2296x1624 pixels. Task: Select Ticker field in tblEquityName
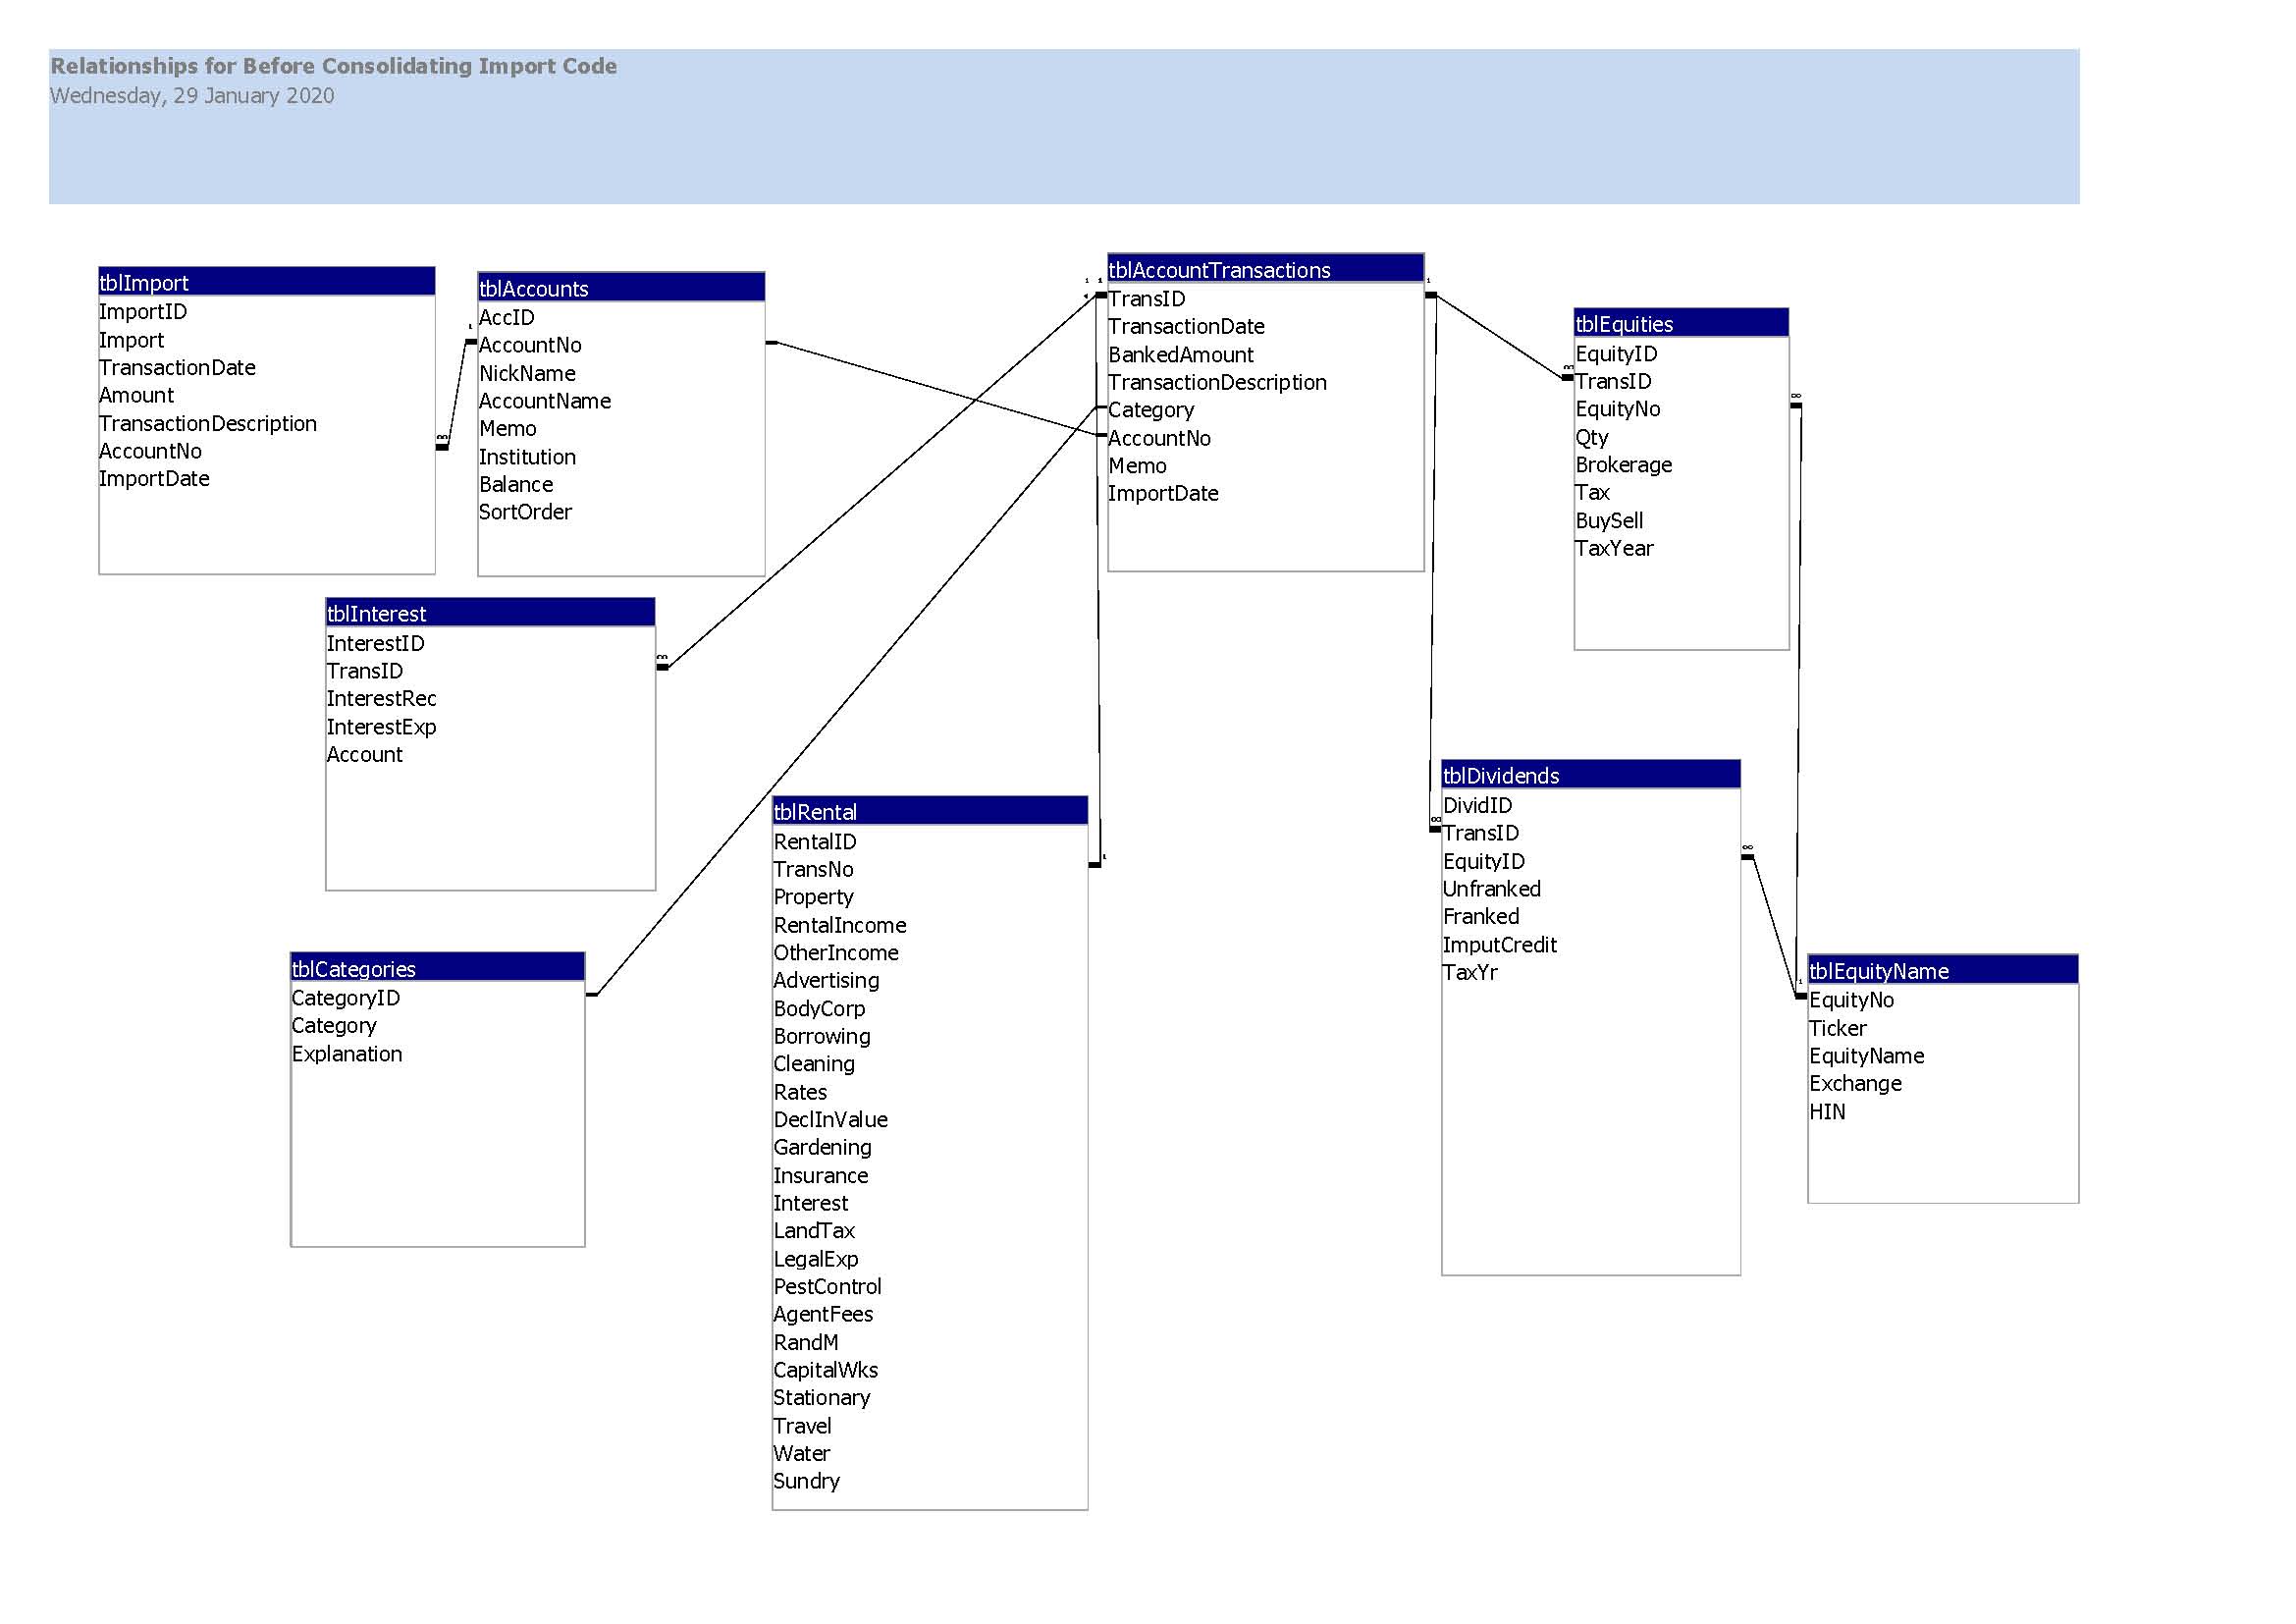tap(1837, 1028)
